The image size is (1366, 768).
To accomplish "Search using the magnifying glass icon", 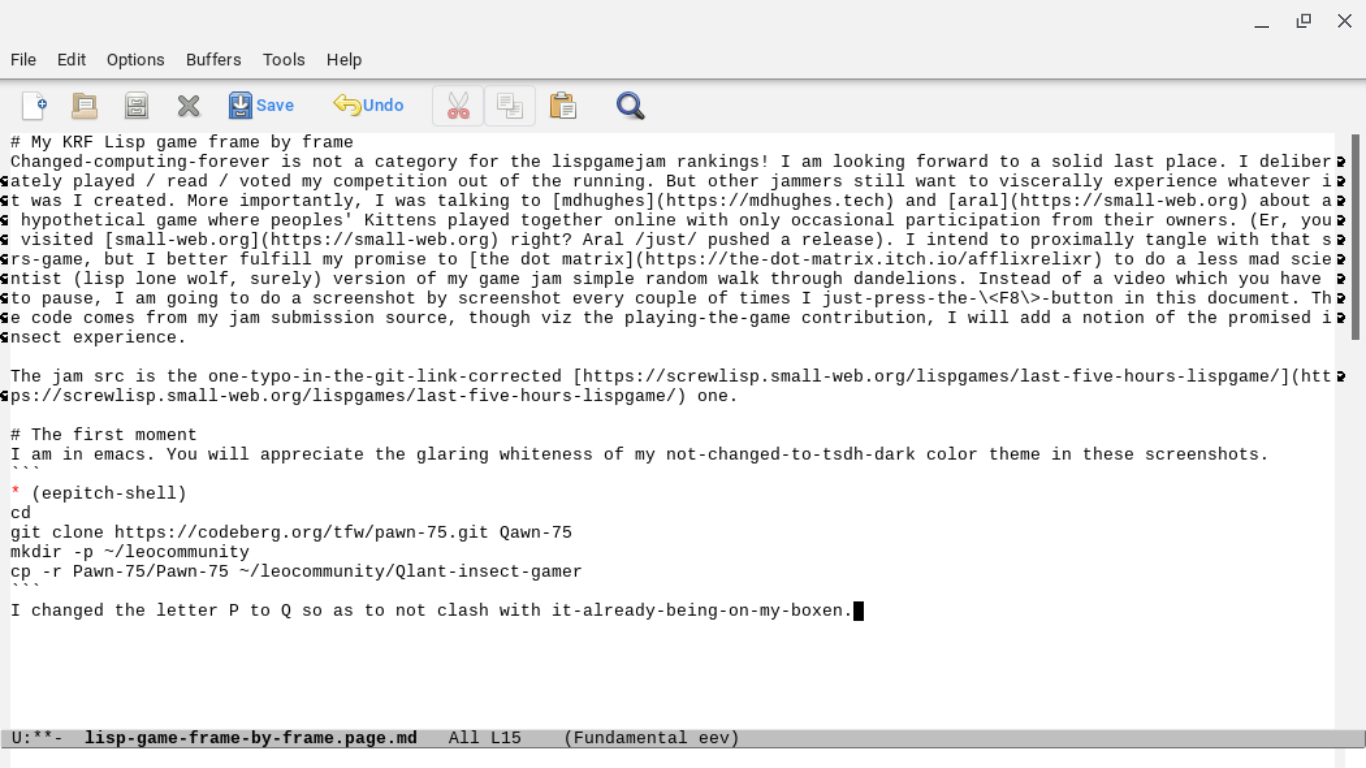I will 630,105.
